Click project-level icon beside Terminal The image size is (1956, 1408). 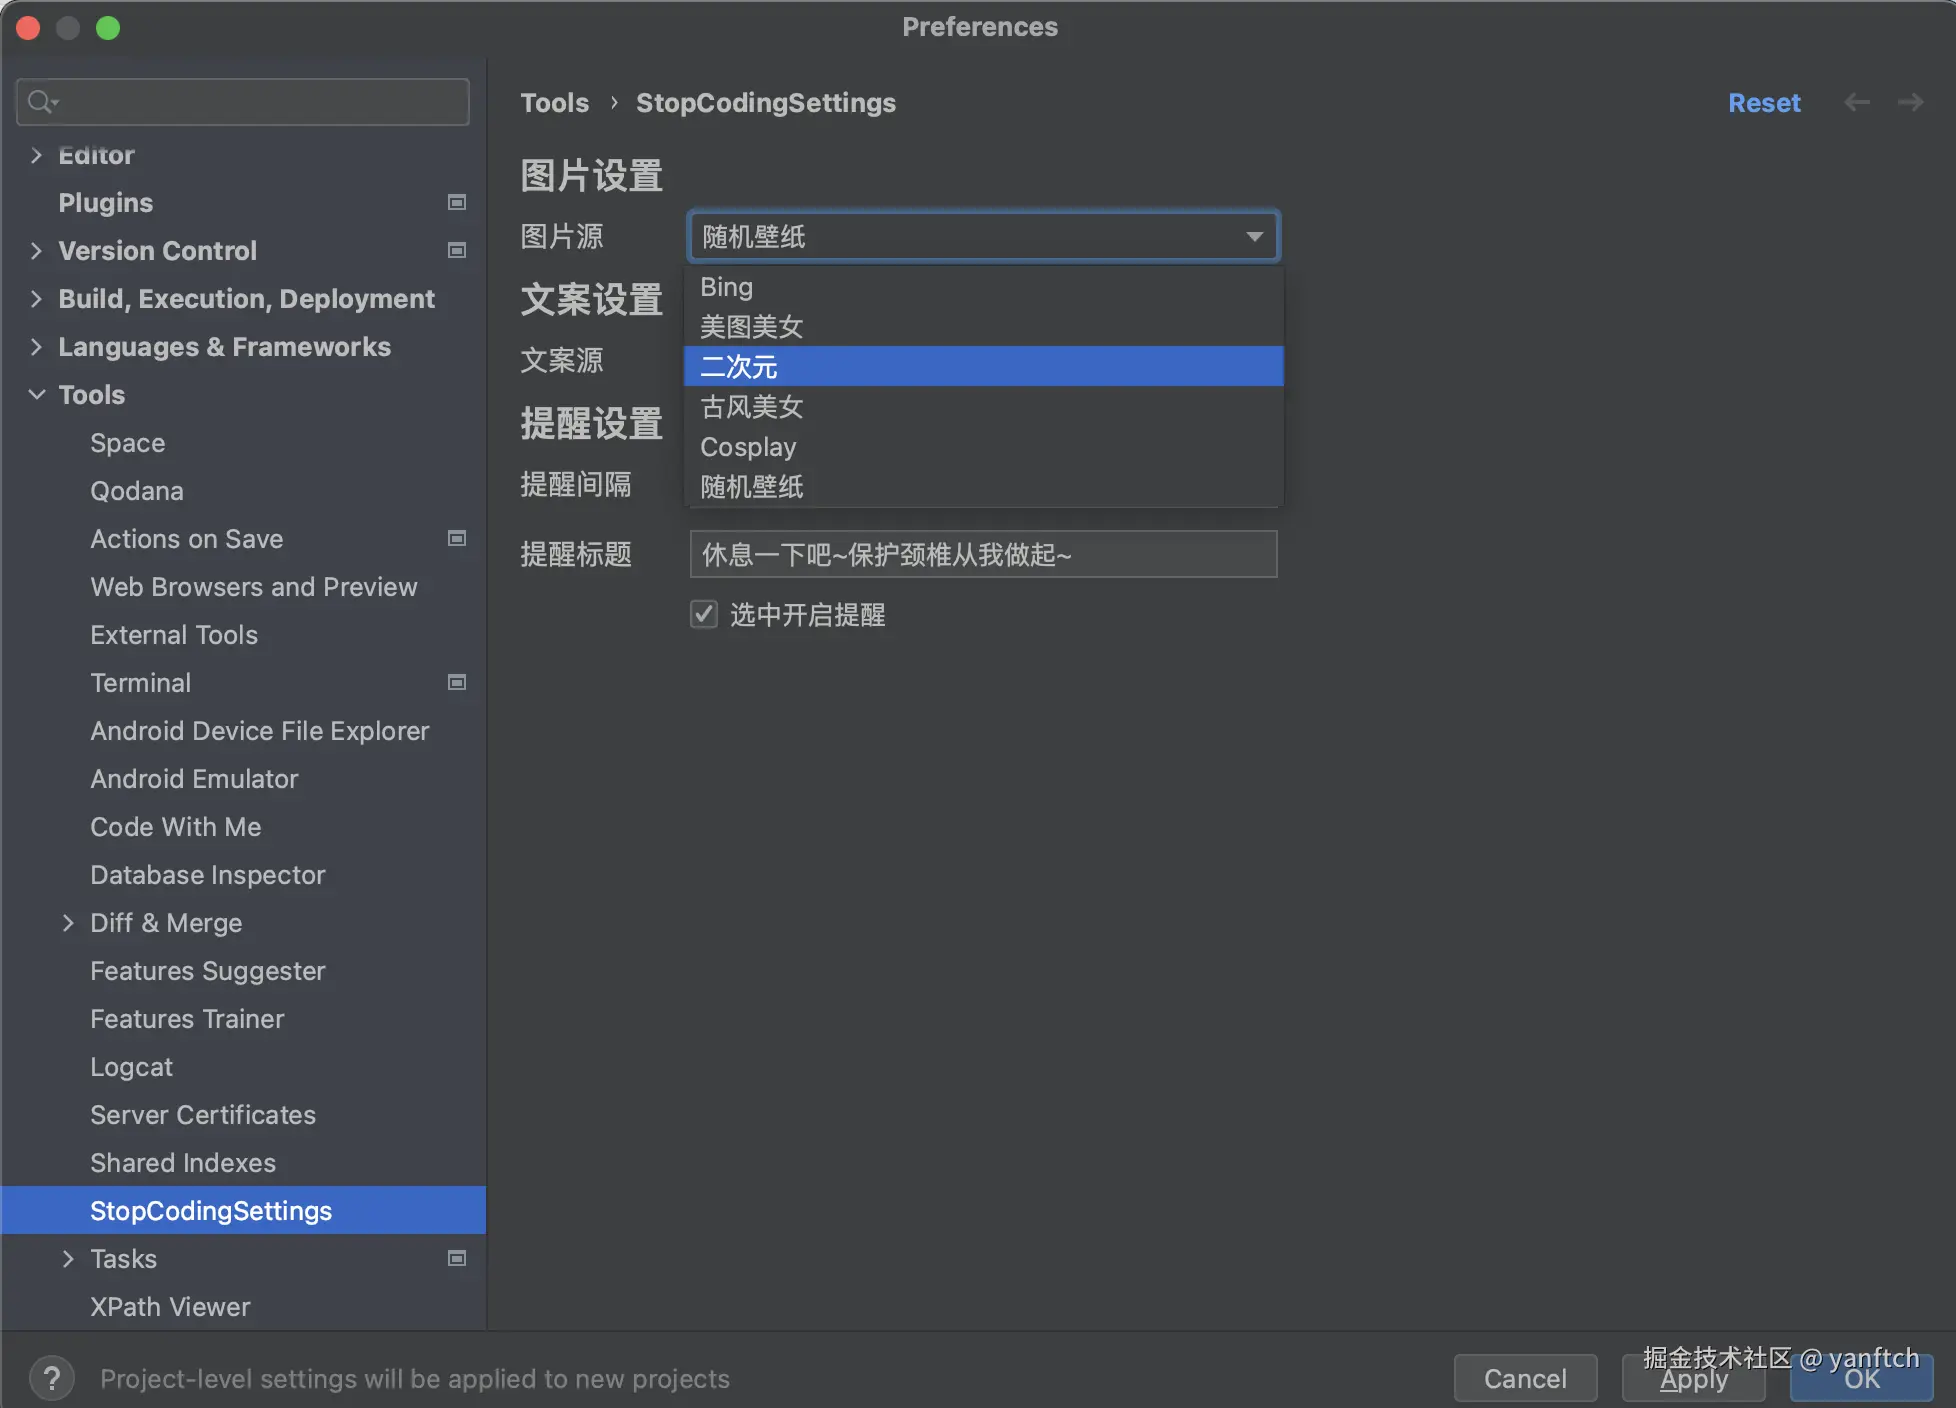[x=457, y=682]
